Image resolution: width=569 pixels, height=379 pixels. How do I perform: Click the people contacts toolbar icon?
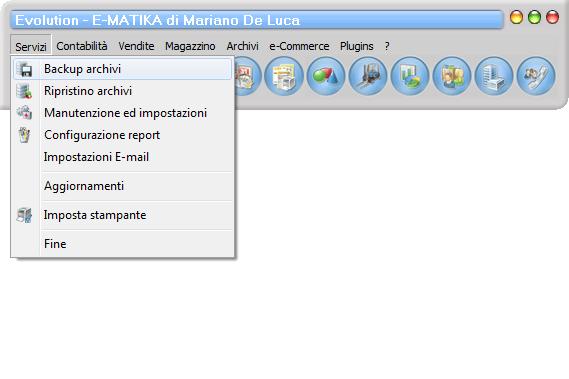point(452,76)
